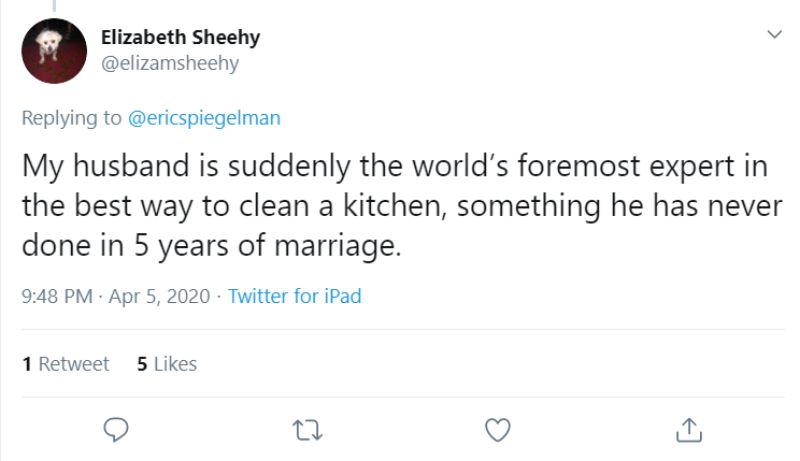Click the reply speech bubble icon
Viewport: 800px width, 461px height.
point(118,429)
